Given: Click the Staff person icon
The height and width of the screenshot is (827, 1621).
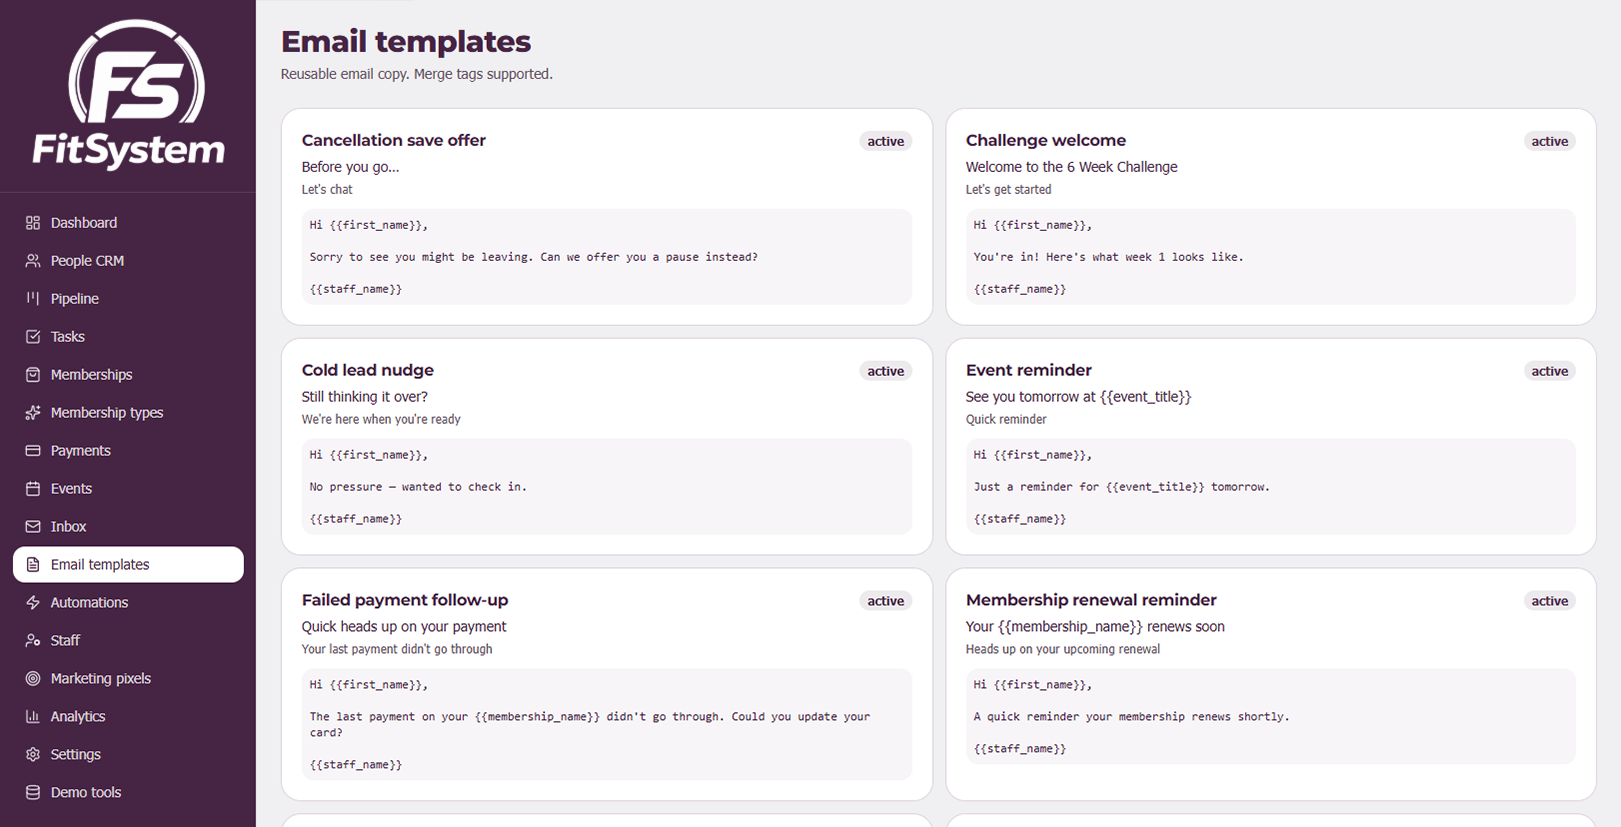Looking at the screenshot, I should pos(33,641).
